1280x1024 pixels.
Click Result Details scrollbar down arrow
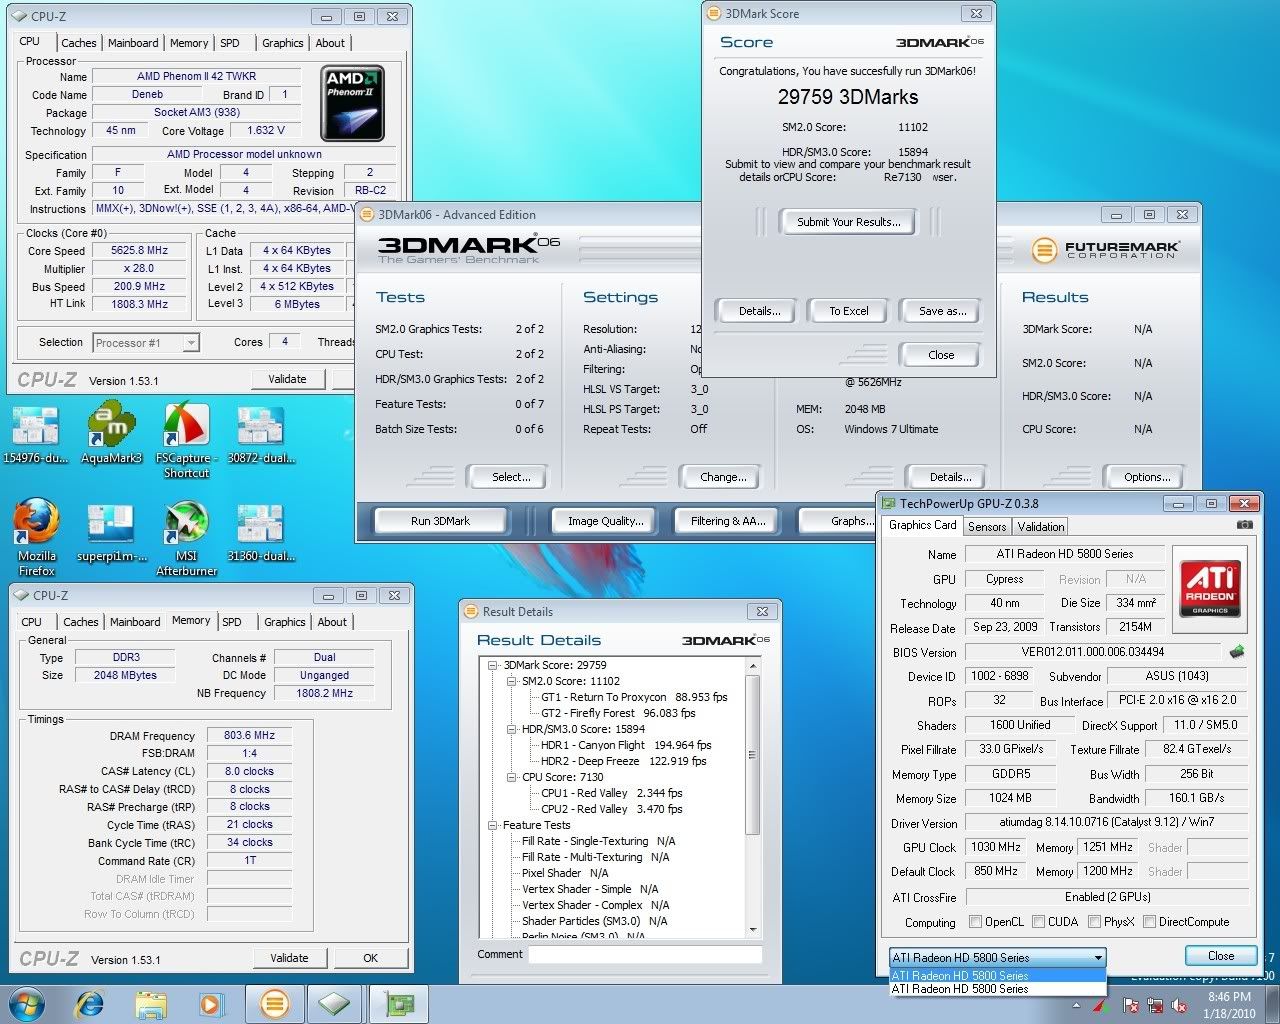(753, 930)
